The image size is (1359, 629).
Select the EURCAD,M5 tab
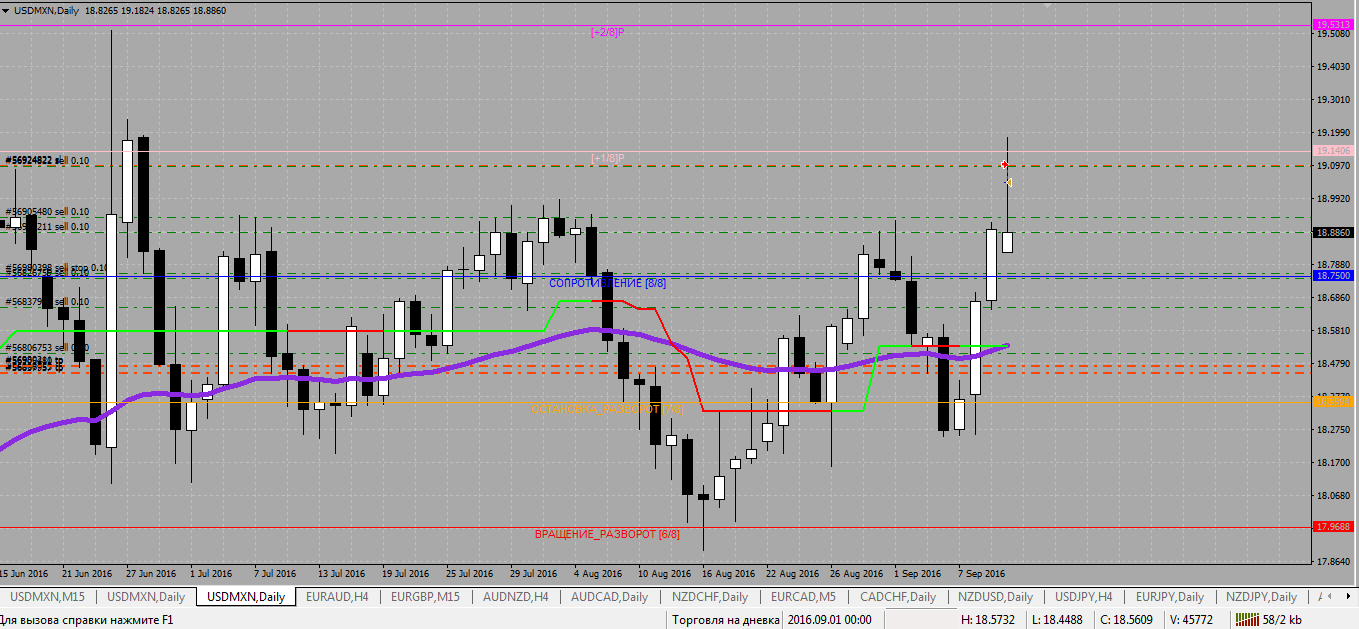[802, 597]
